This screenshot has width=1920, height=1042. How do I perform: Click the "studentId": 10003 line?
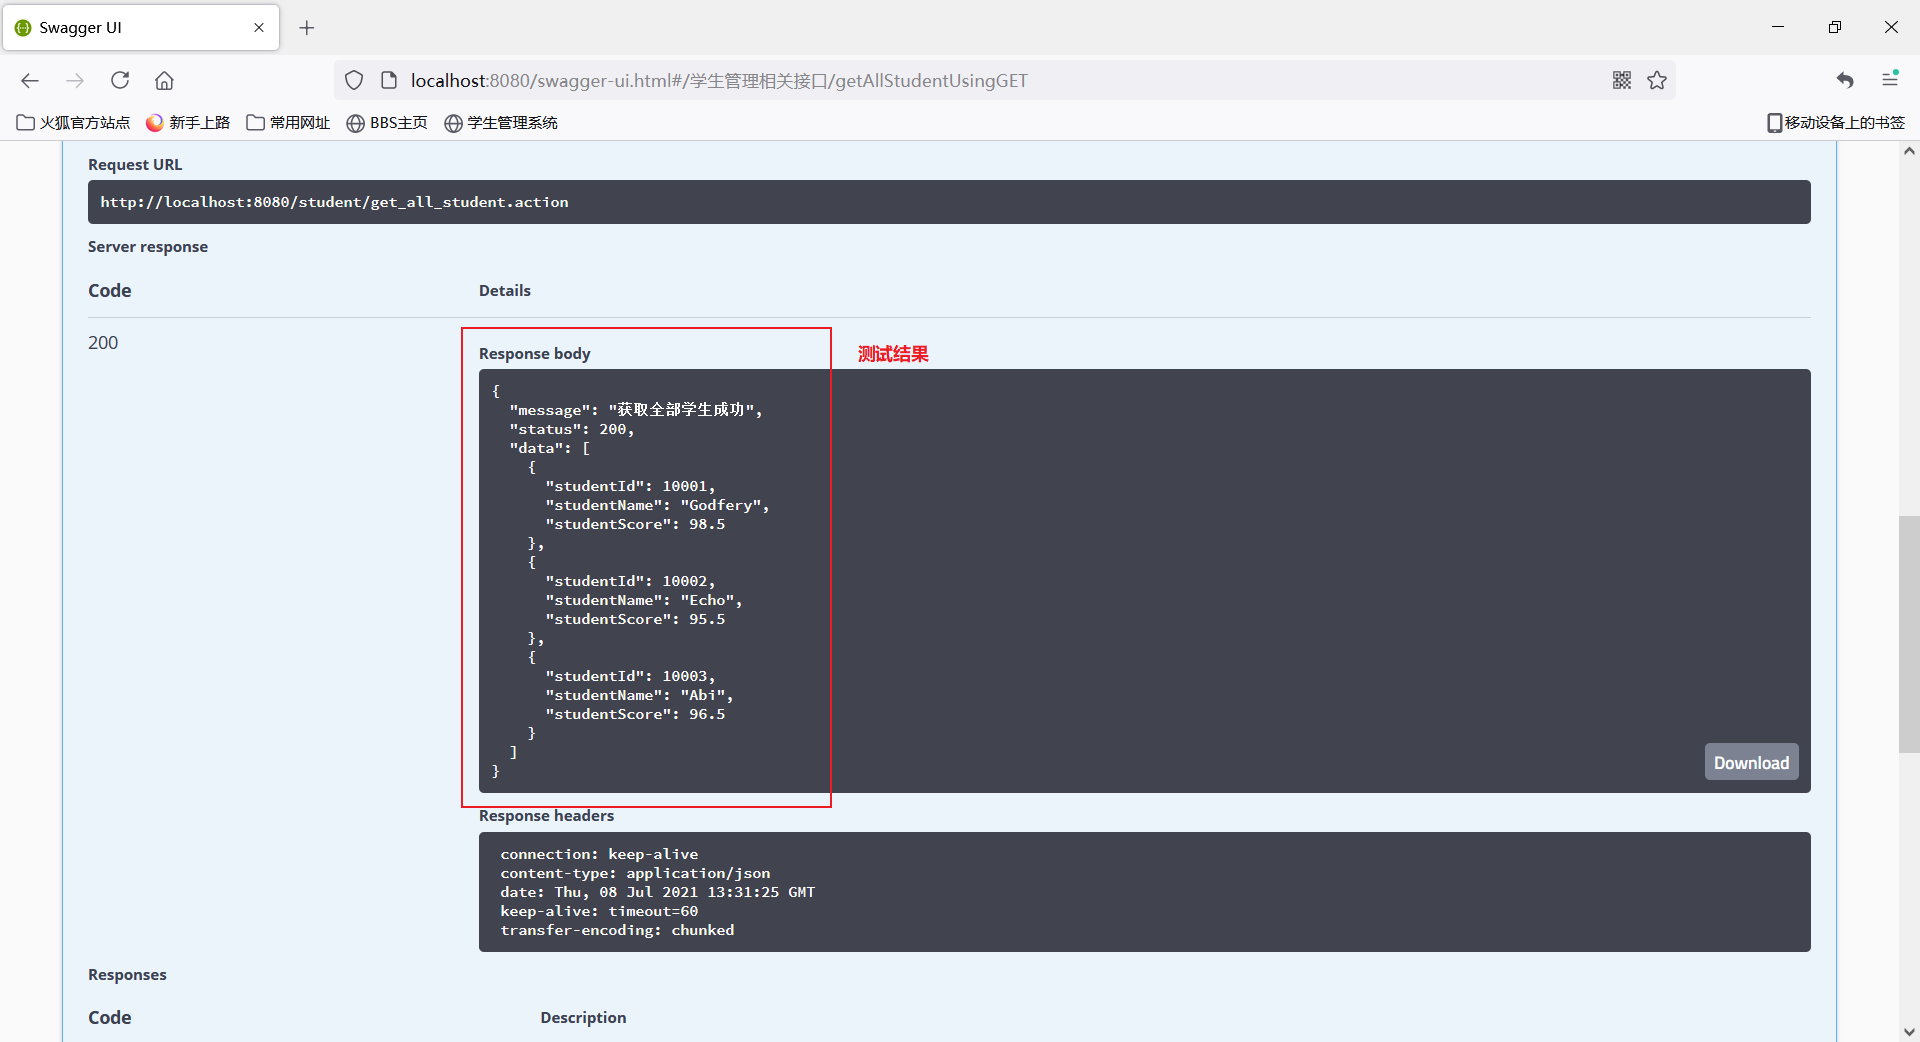point(630,677)
